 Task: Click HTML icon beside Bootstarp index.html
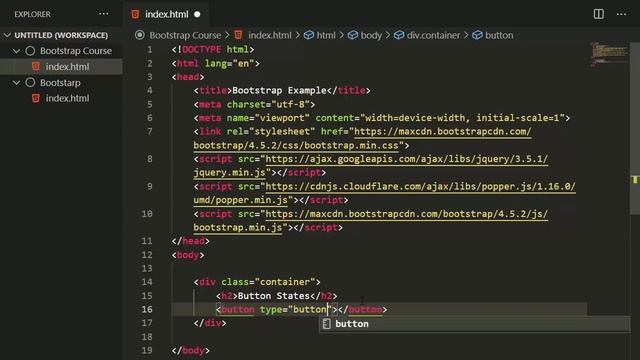point(36,98)
